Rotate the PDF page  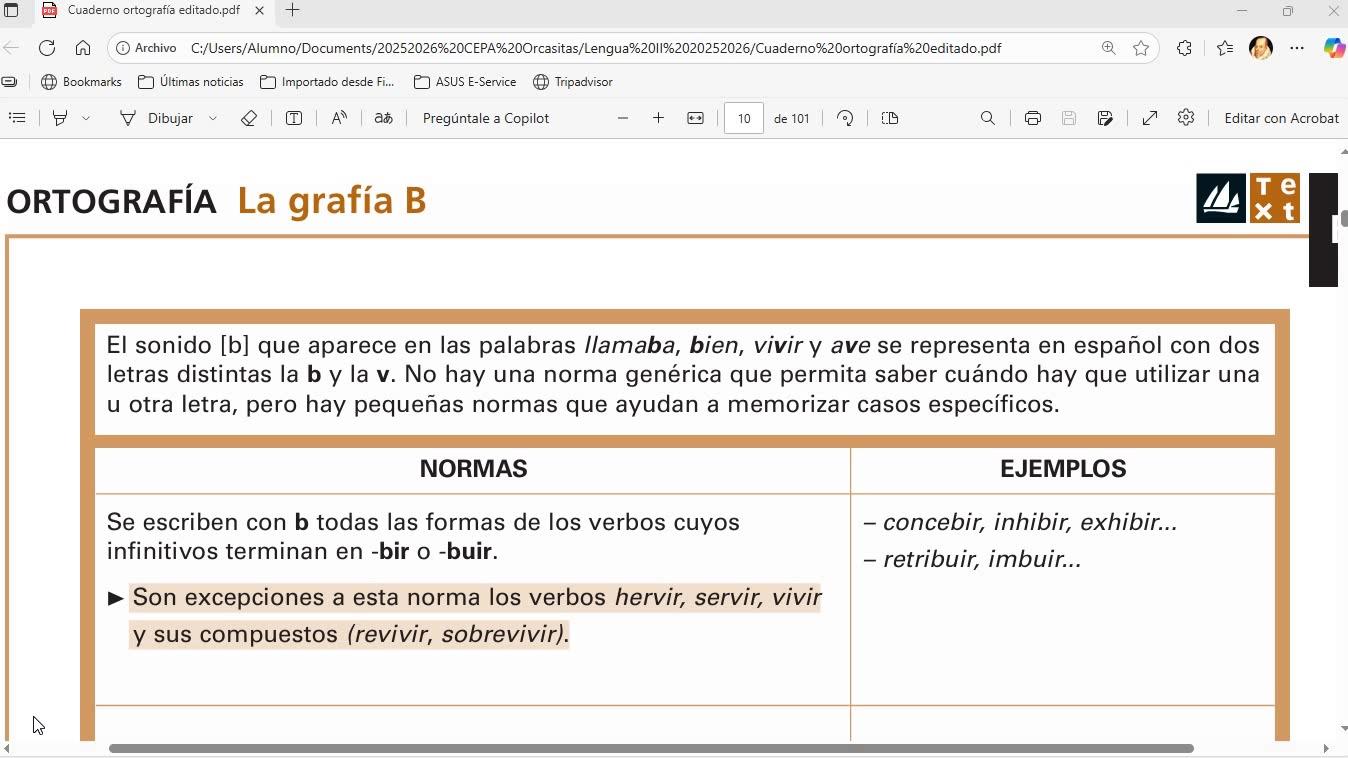click(845, 118)
